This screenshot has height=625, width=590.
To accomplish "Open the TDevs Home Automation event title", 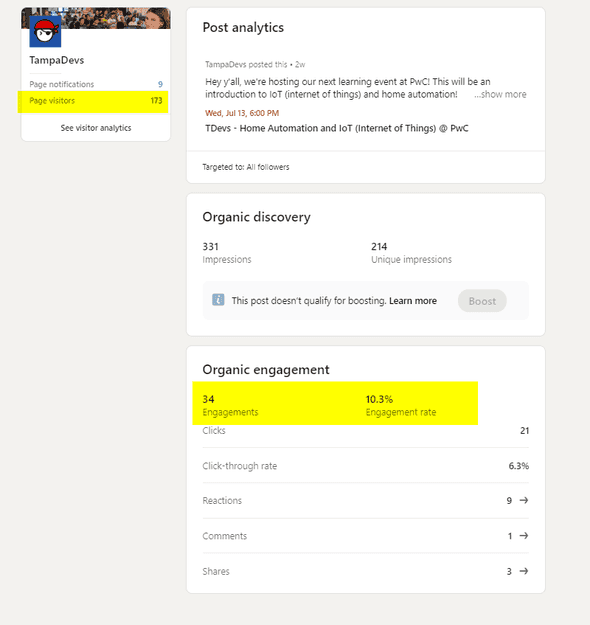I will (337, 128).
